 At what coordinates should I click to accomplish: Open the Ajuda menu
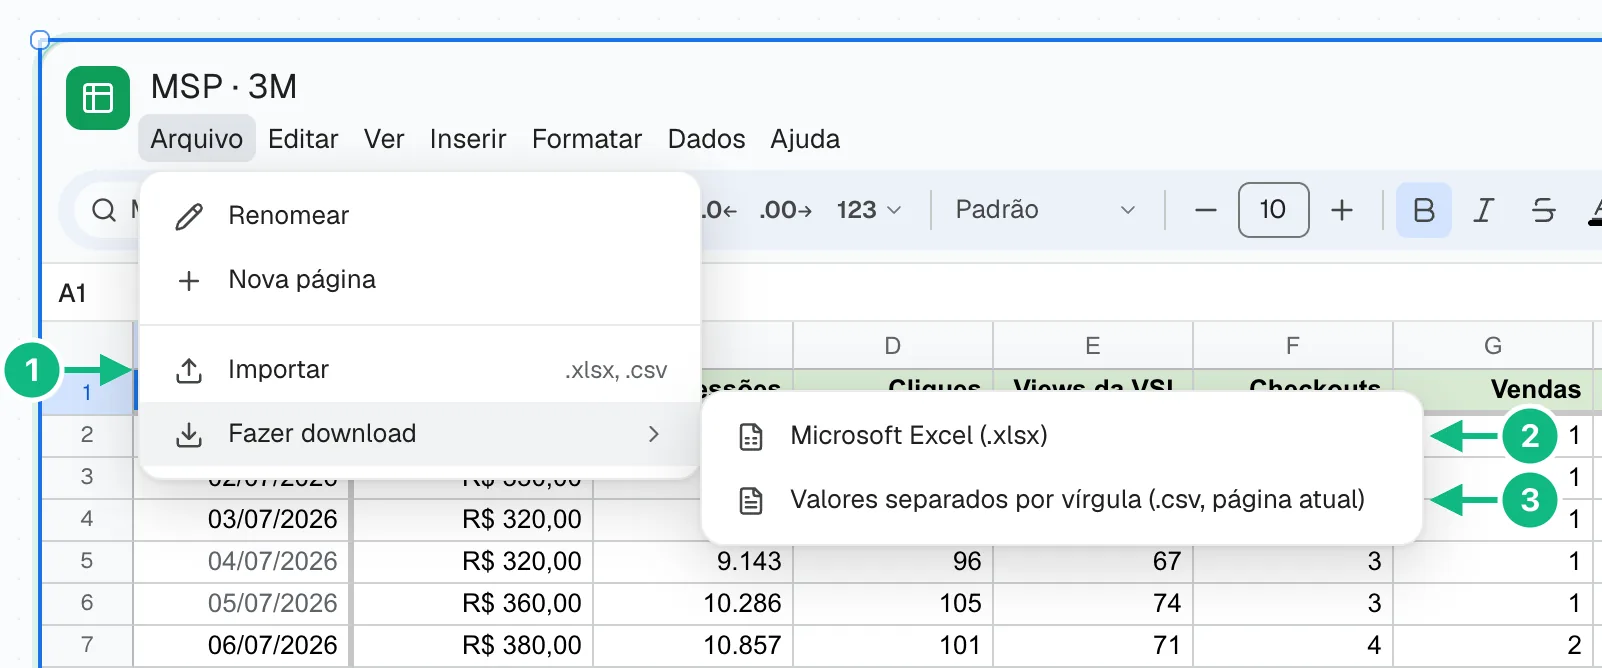[805, 139]
